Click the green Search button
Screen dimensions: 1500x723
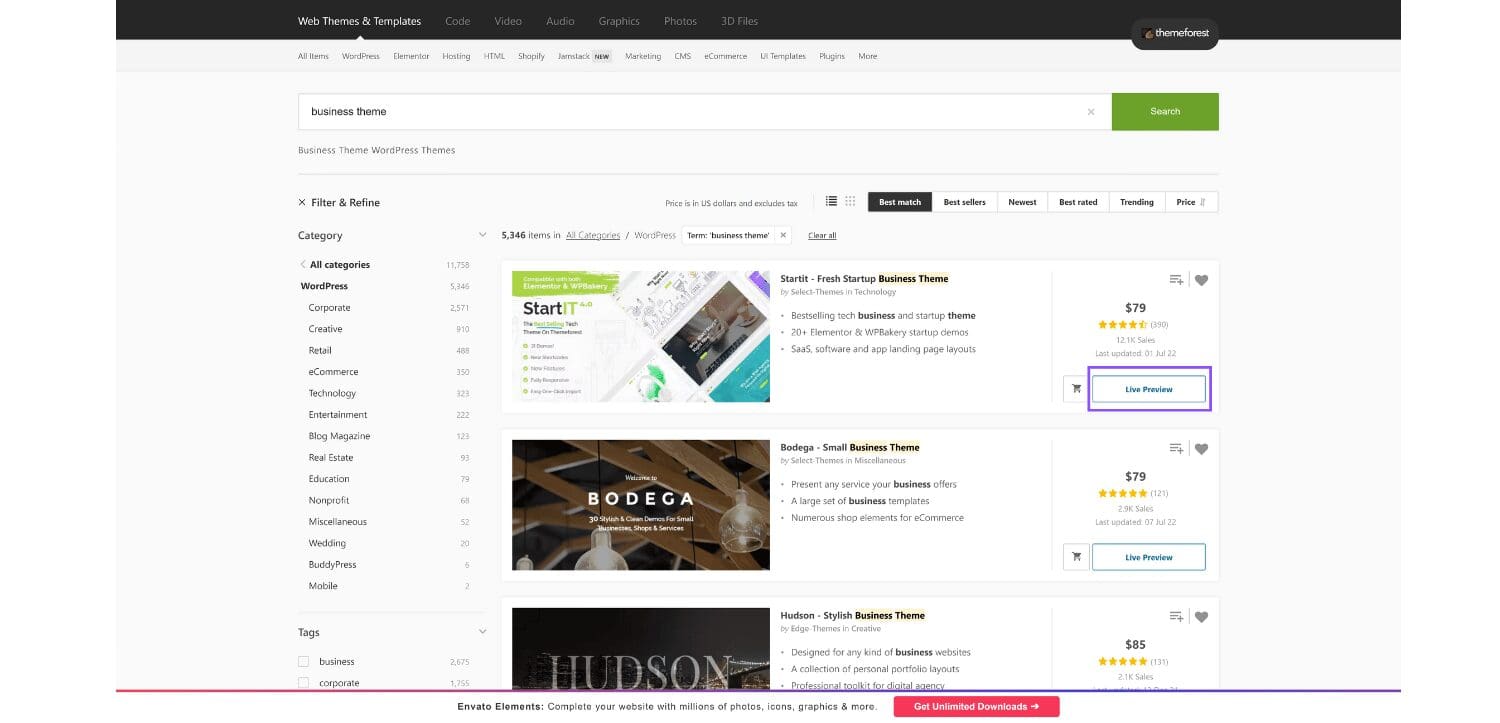click(1165, 111)
